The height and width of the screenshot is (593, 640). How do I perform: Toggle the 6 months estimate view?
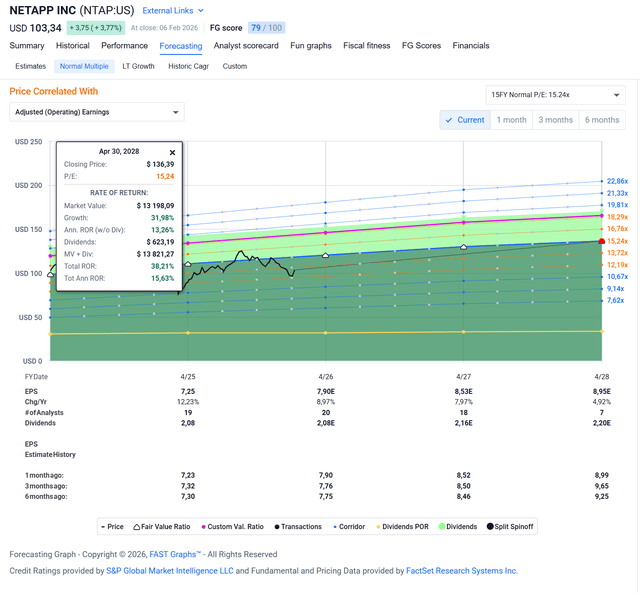(602, 120)
